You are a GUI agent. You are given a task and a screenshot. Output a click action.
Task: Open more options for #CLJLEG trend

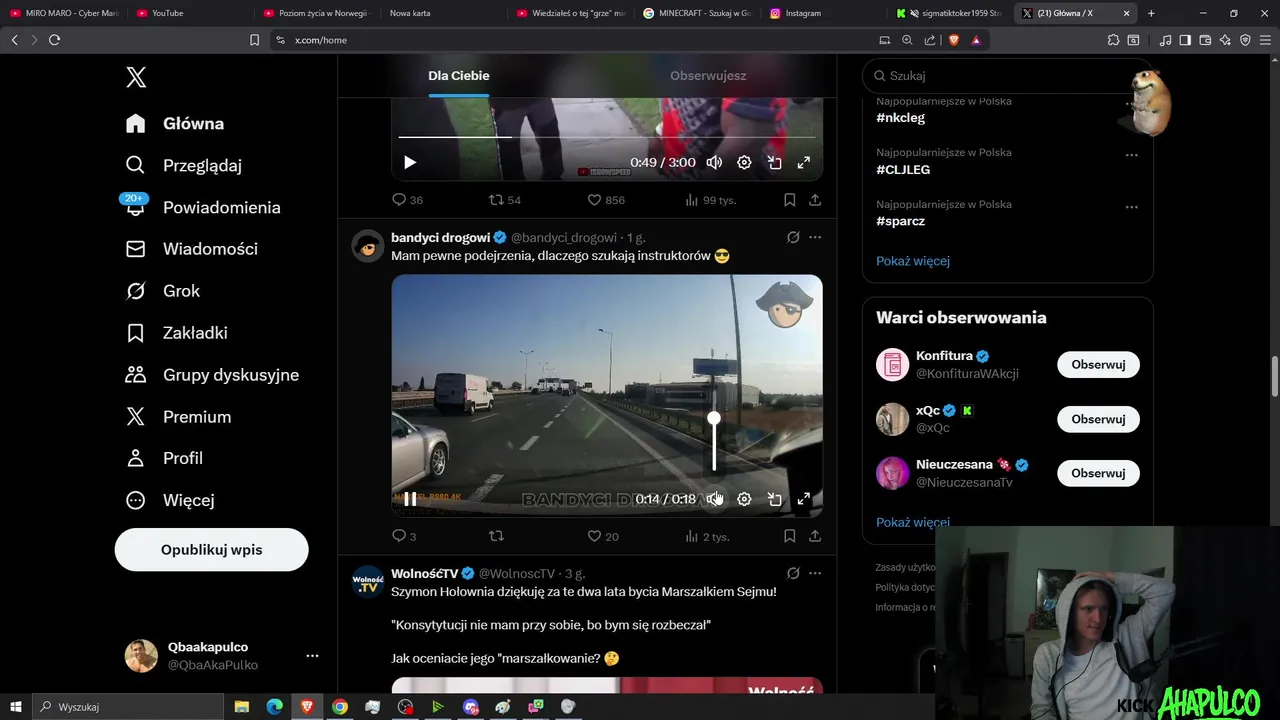(1132, 156)
